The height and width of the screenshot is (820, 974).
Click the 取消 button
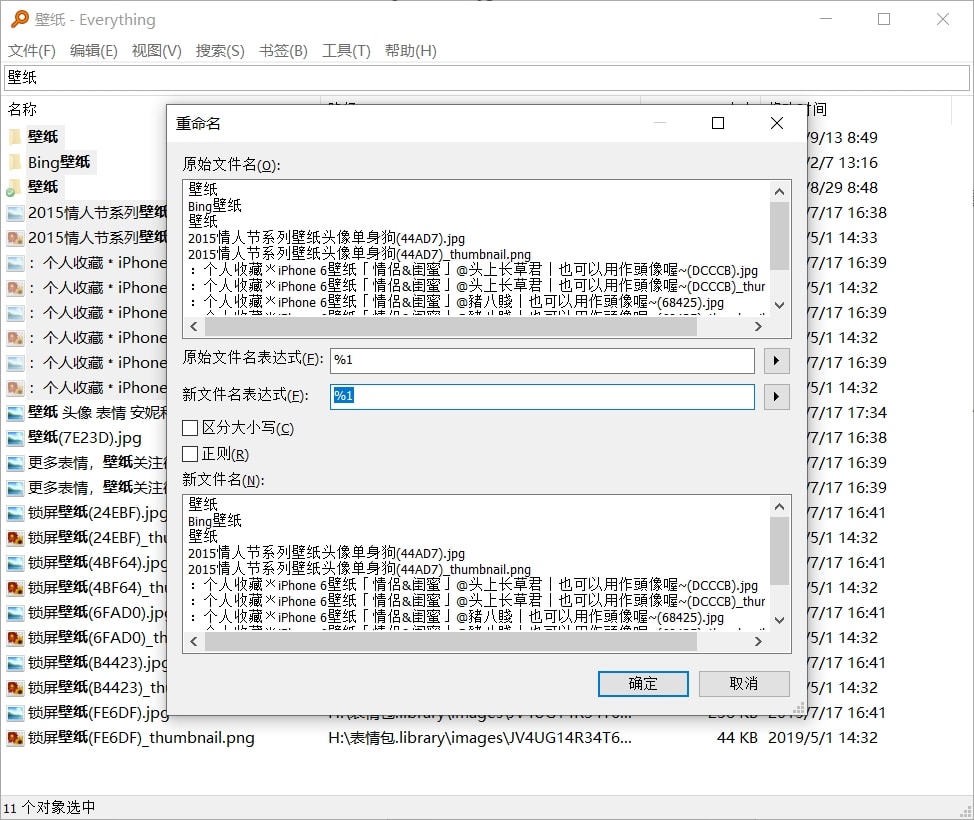(744, 684)
